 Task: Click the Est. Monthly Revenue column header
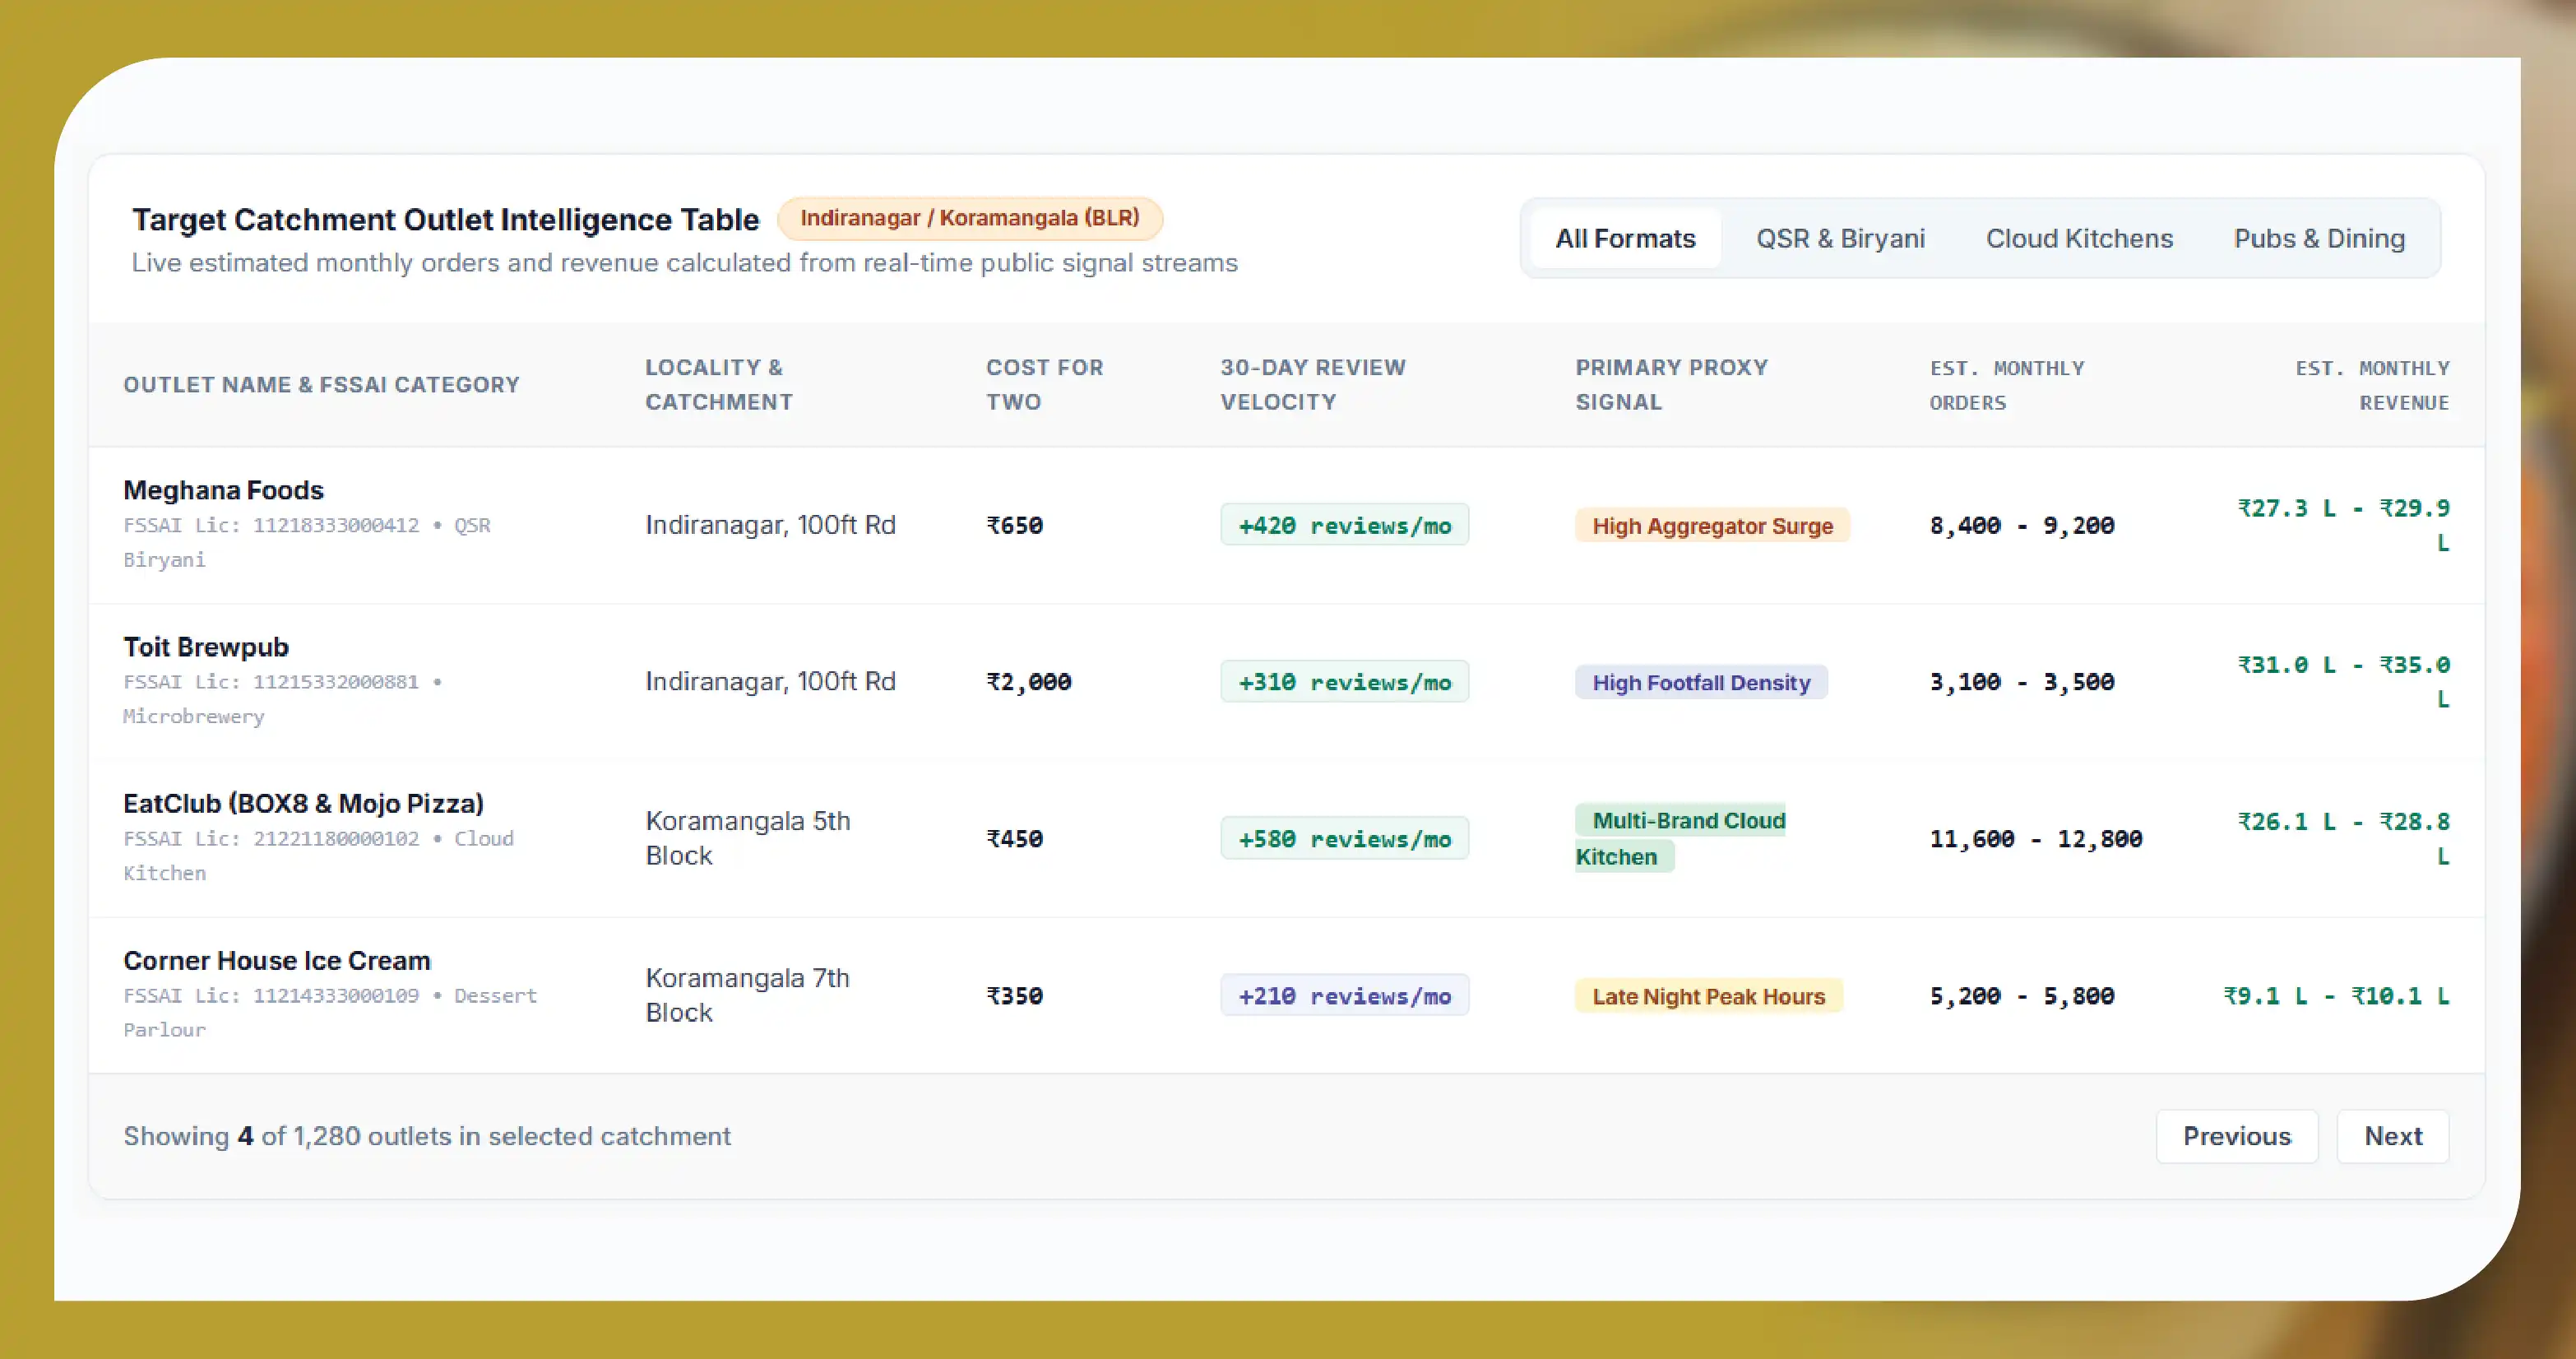[2372, 385]
